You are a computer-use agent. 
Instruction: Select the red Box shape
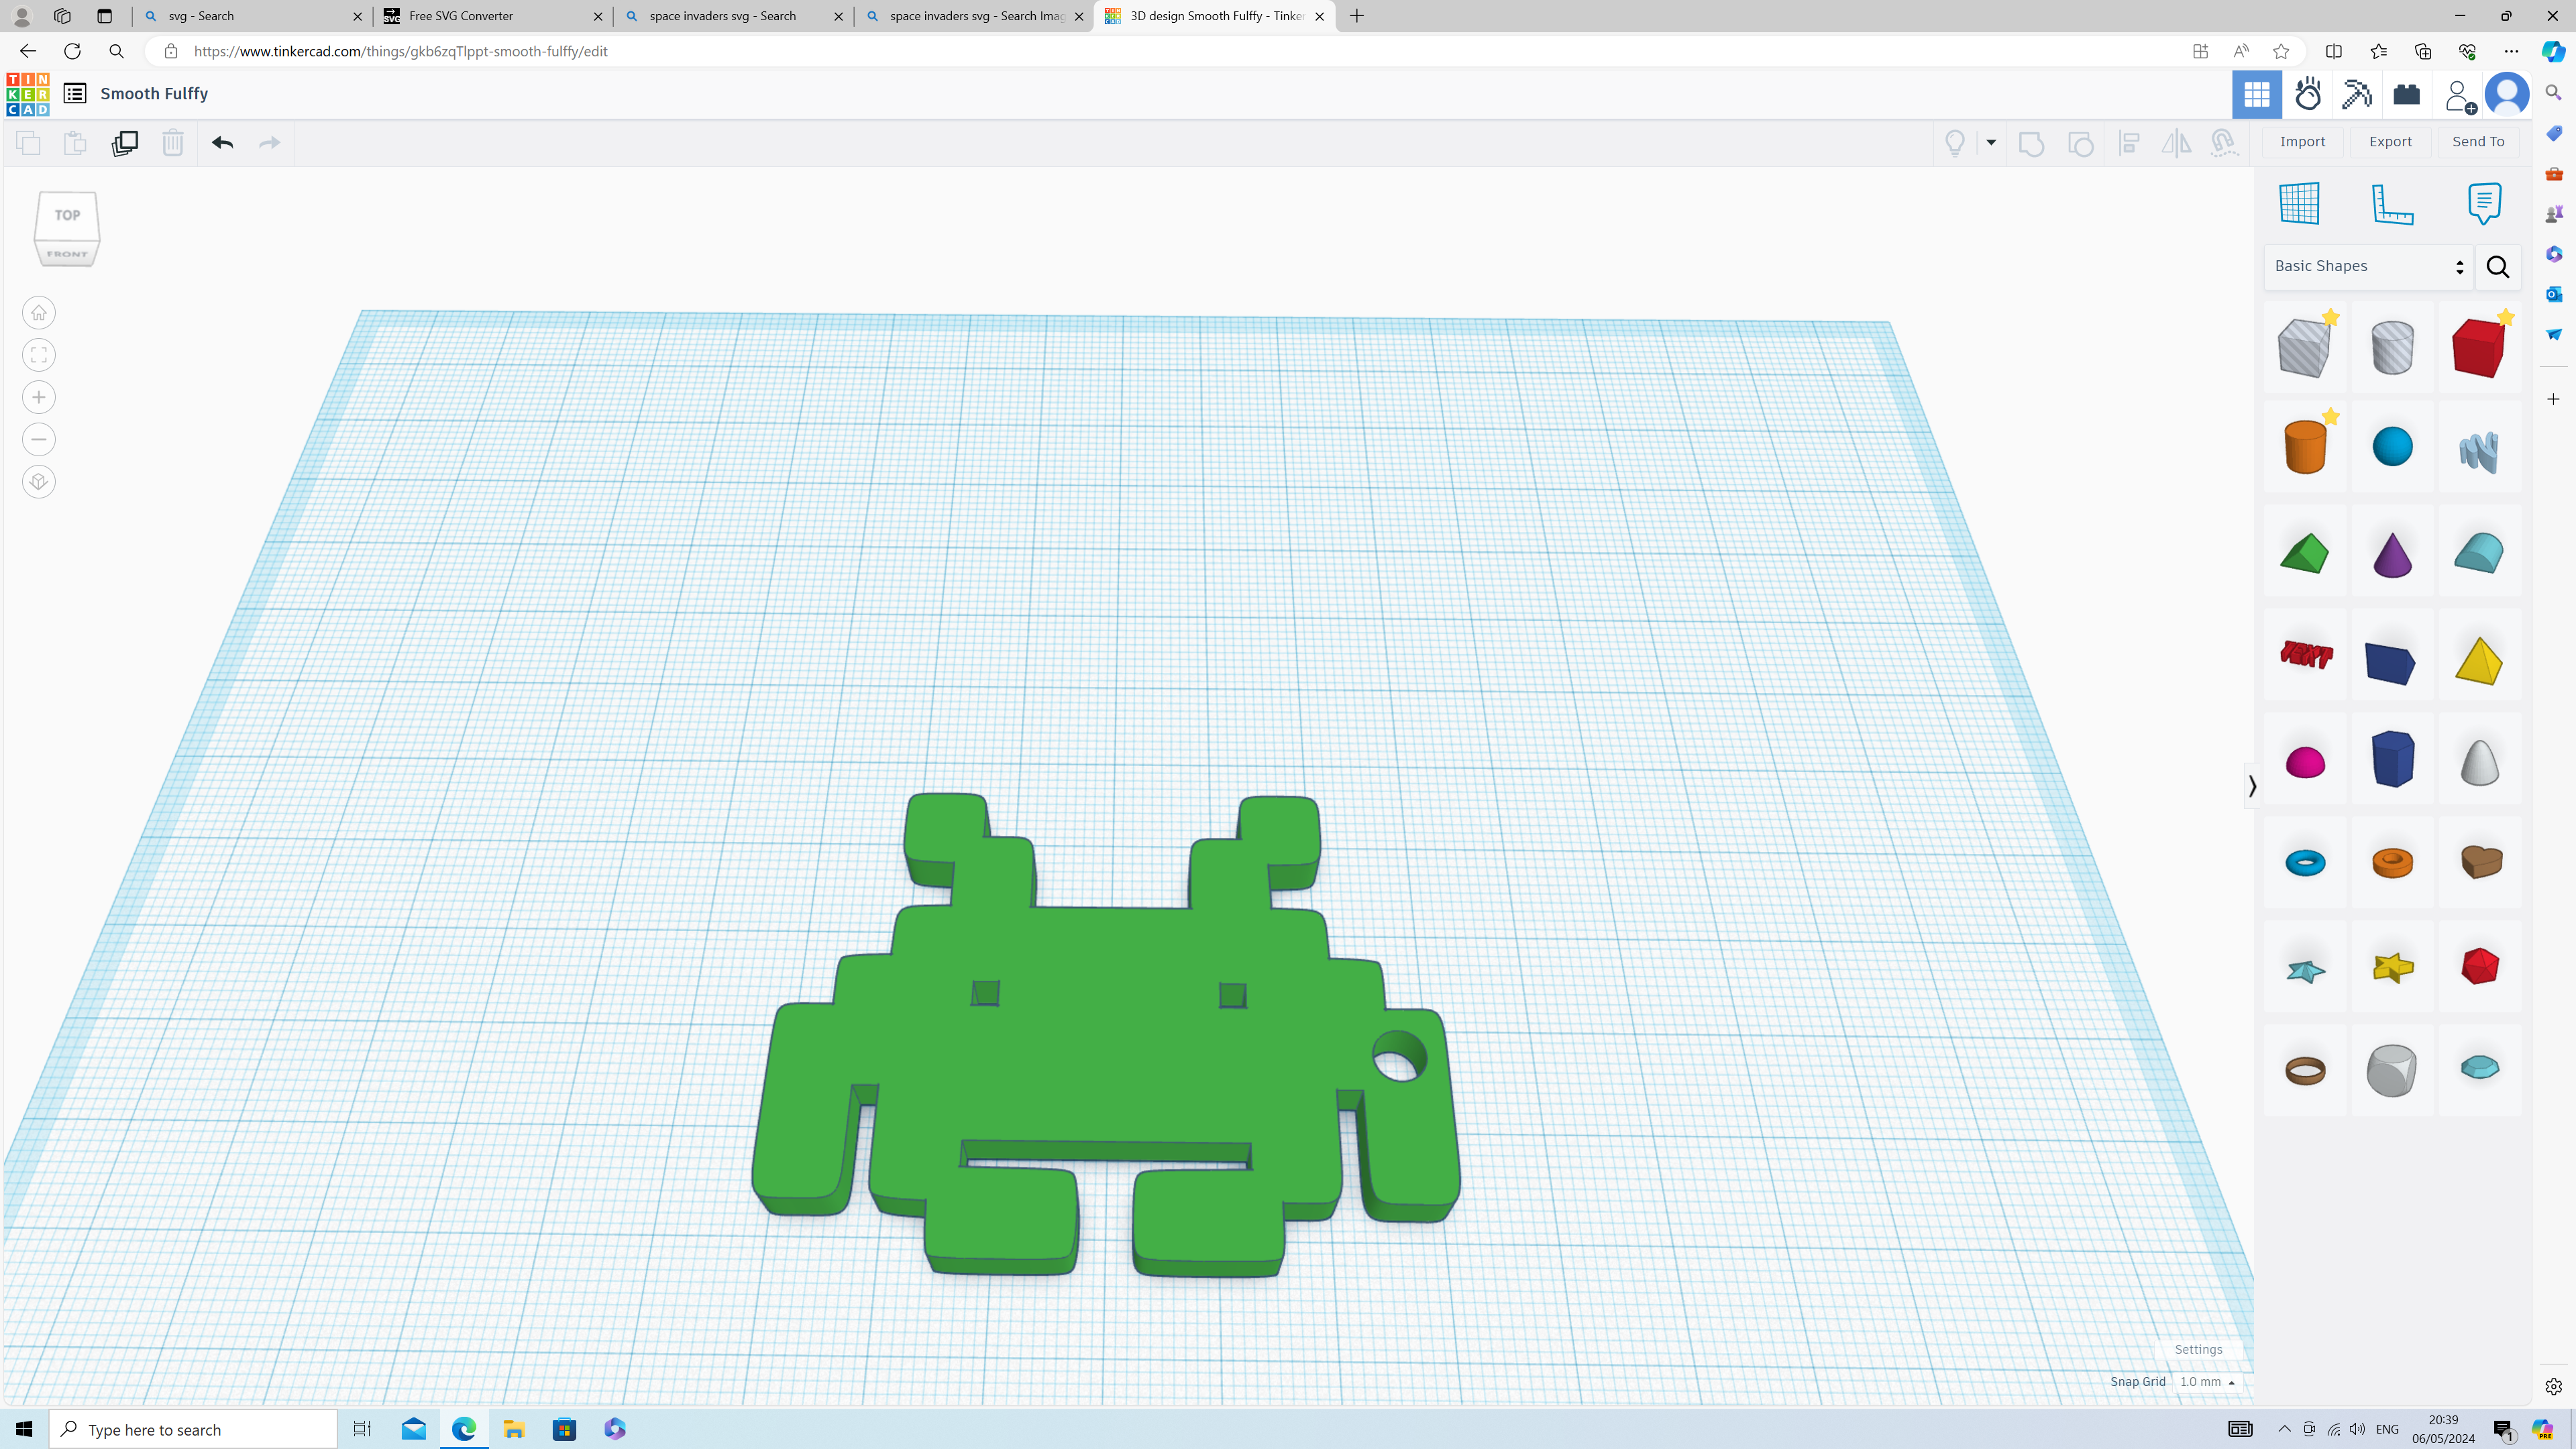(2479, 347)
